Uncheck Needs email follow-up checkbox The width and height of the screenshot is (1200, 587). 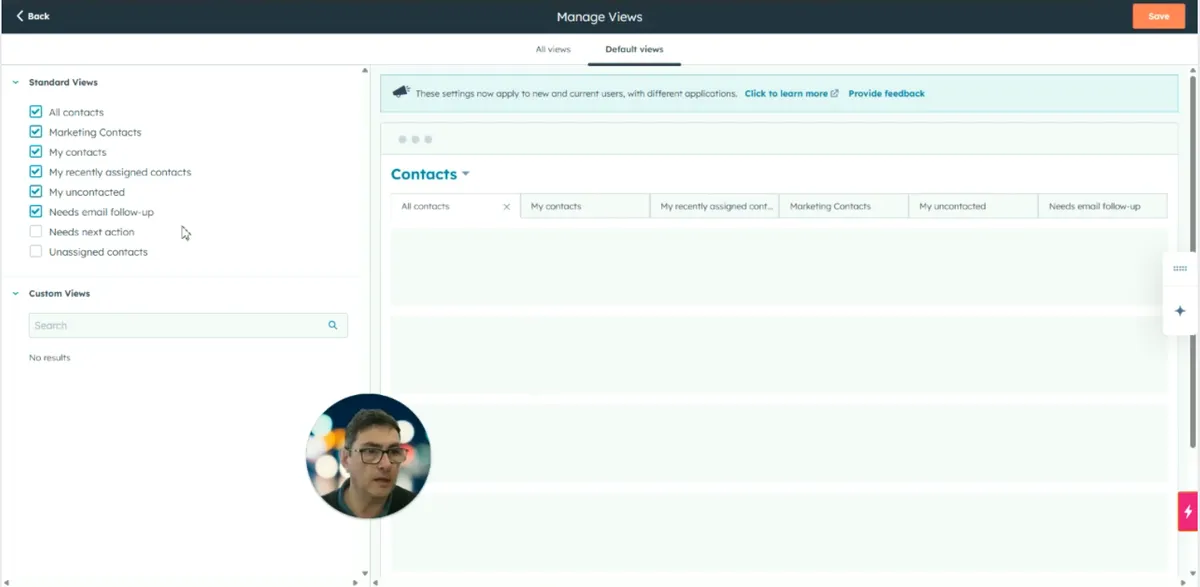(x=36, y=212)
